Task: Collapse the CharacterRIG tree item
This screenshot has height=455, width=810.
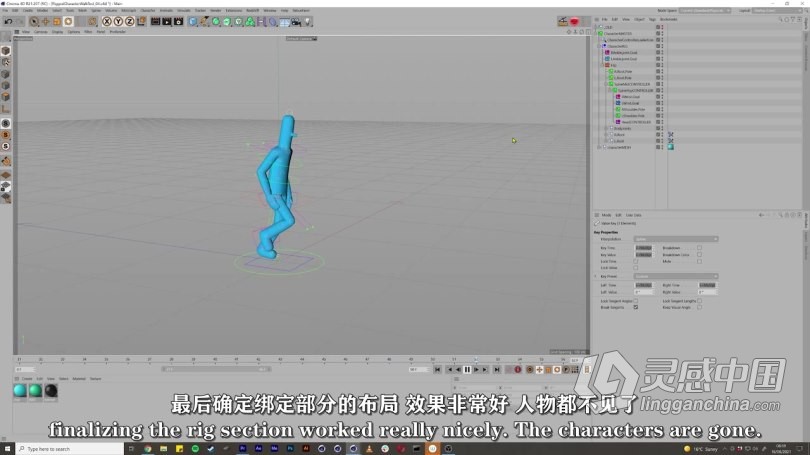Action: [599, 46]
